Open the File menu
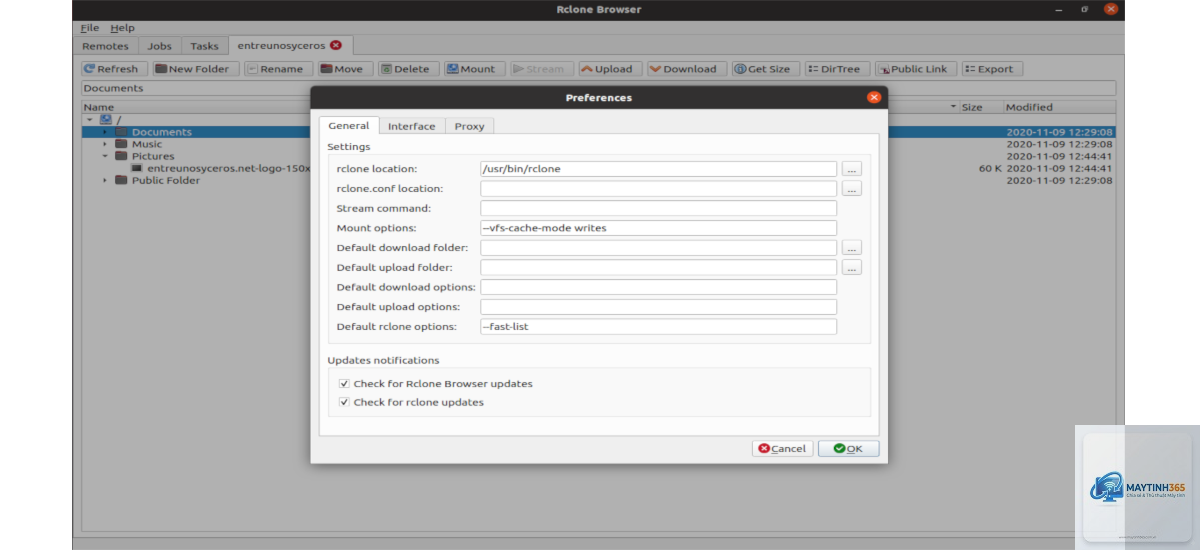The width and height of the screenshot is (1200, 550). 90,28
